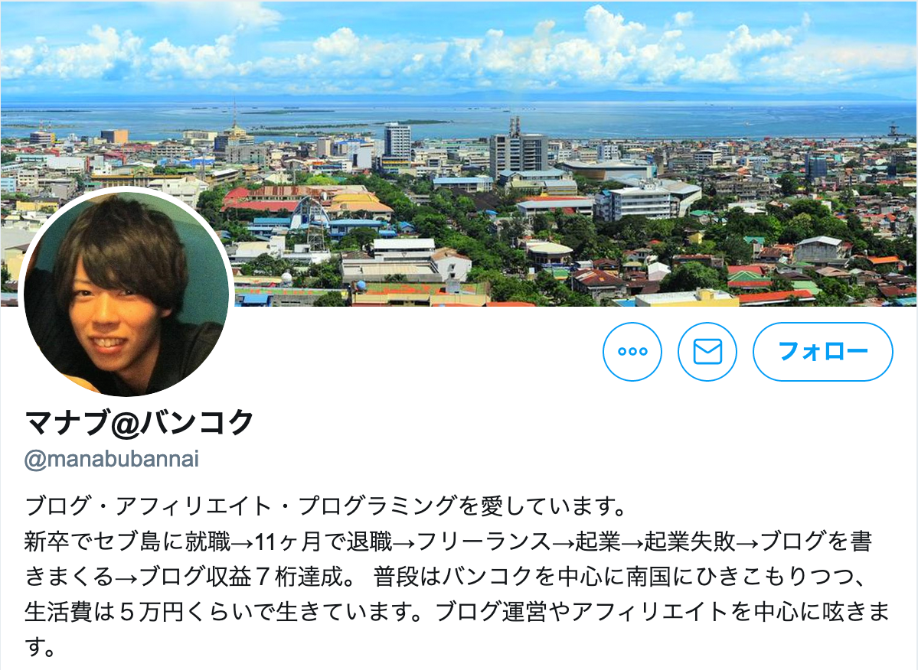The width and height of the screenshot is (918, 670).
Task: Open the city skyline header banner image
Action: [459, 153]
